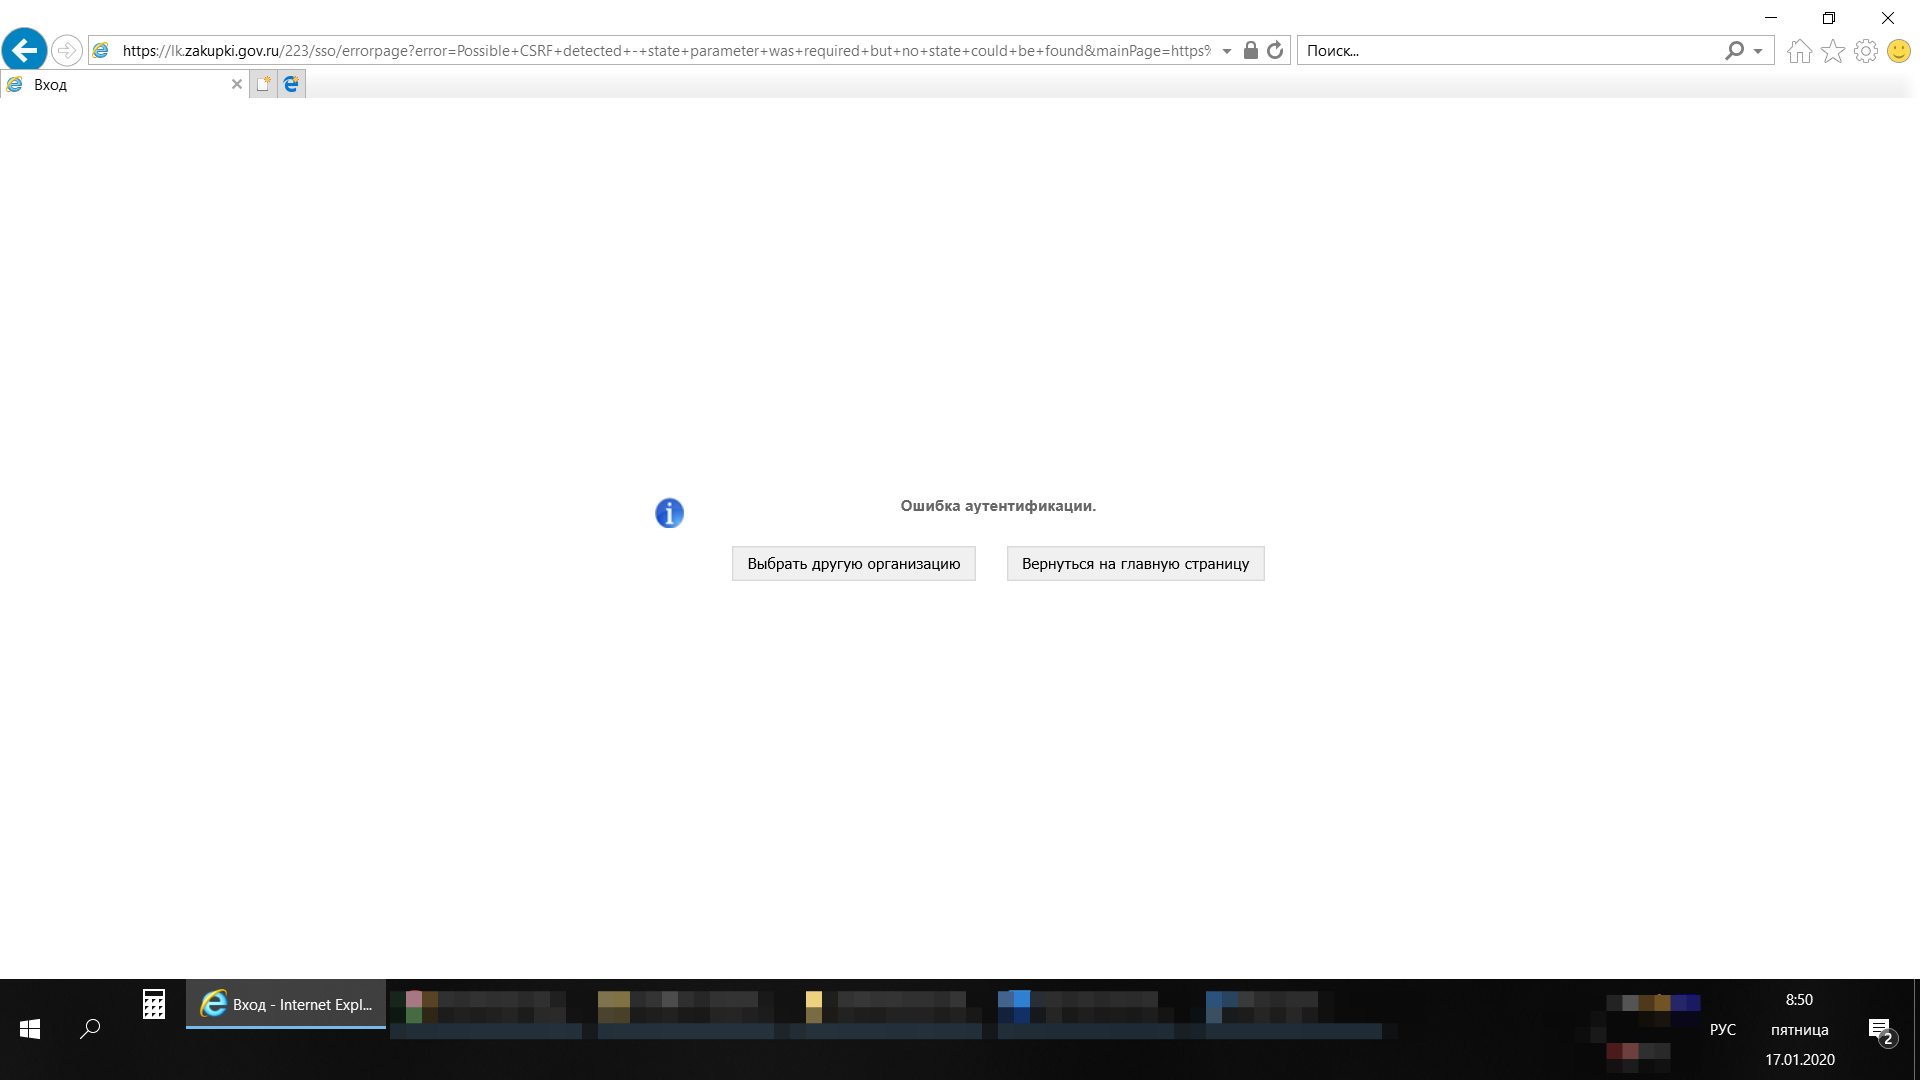The image size is (1920, 1080).
Task: Click Вернуться на главную страницу button
Action: [1135, 563]
